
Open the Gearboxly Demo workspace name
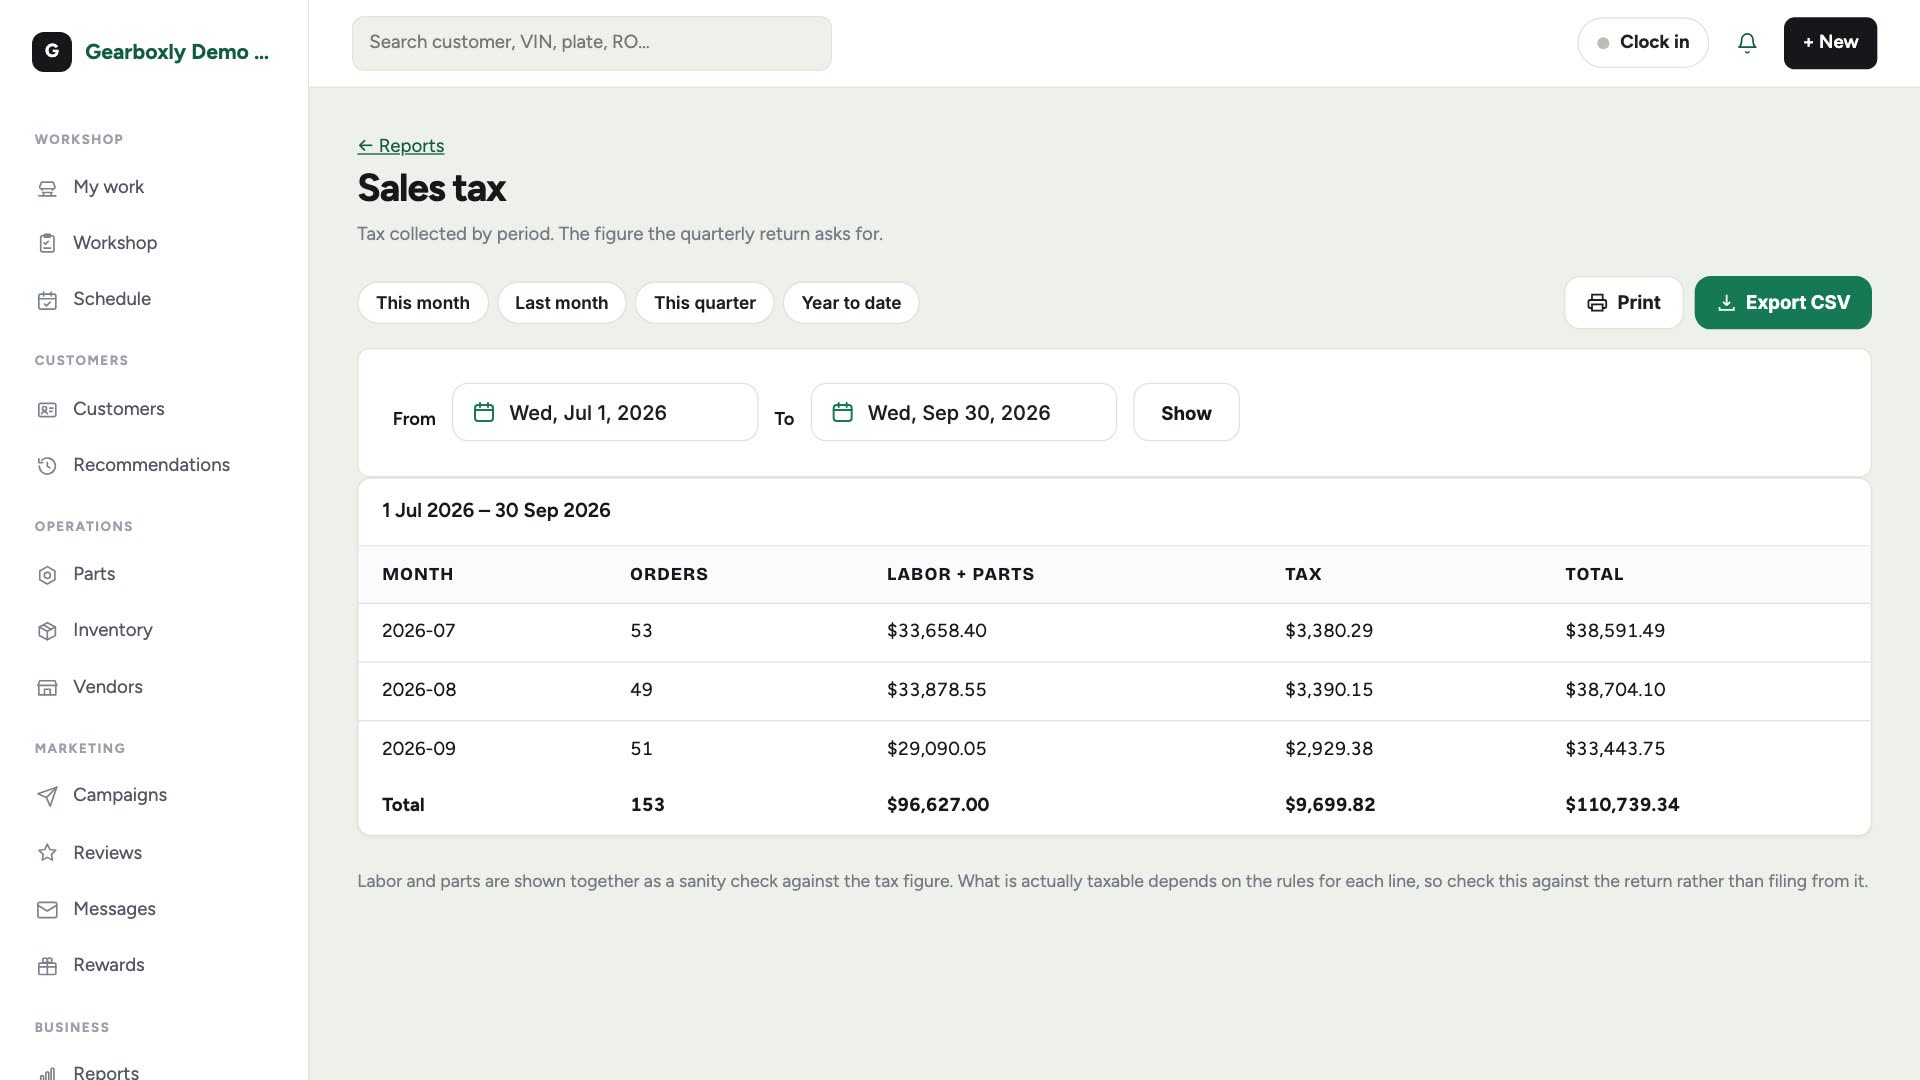(x=177, y=52)
